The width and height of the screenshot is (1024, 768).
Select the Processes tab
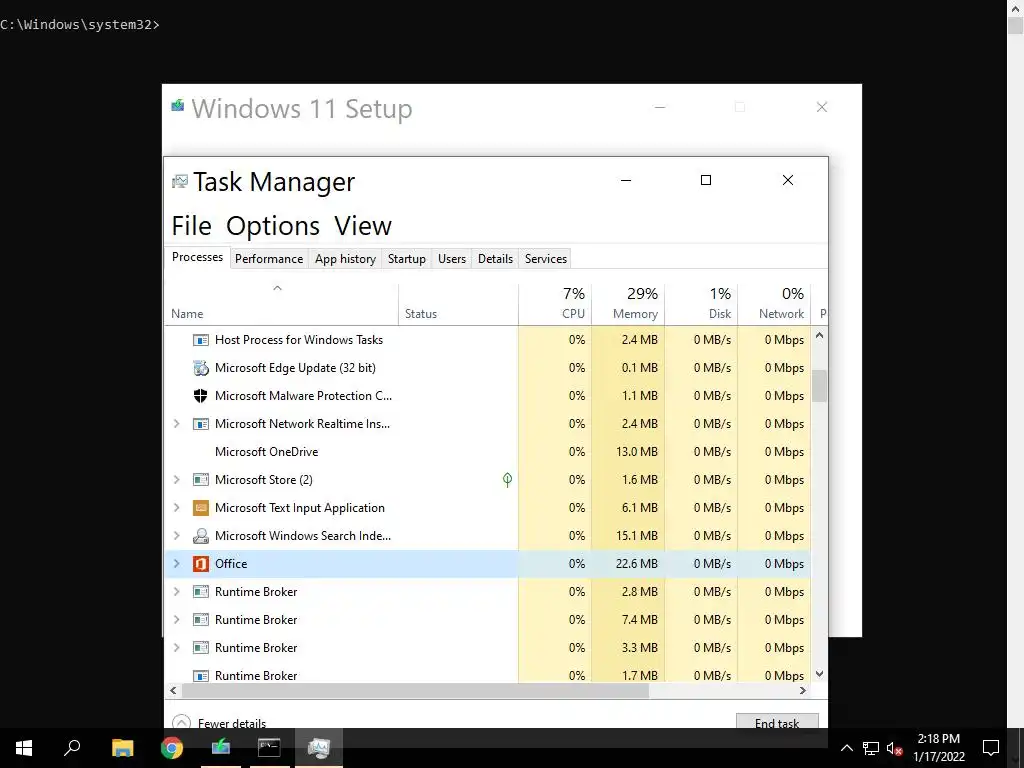coord(197,257)
